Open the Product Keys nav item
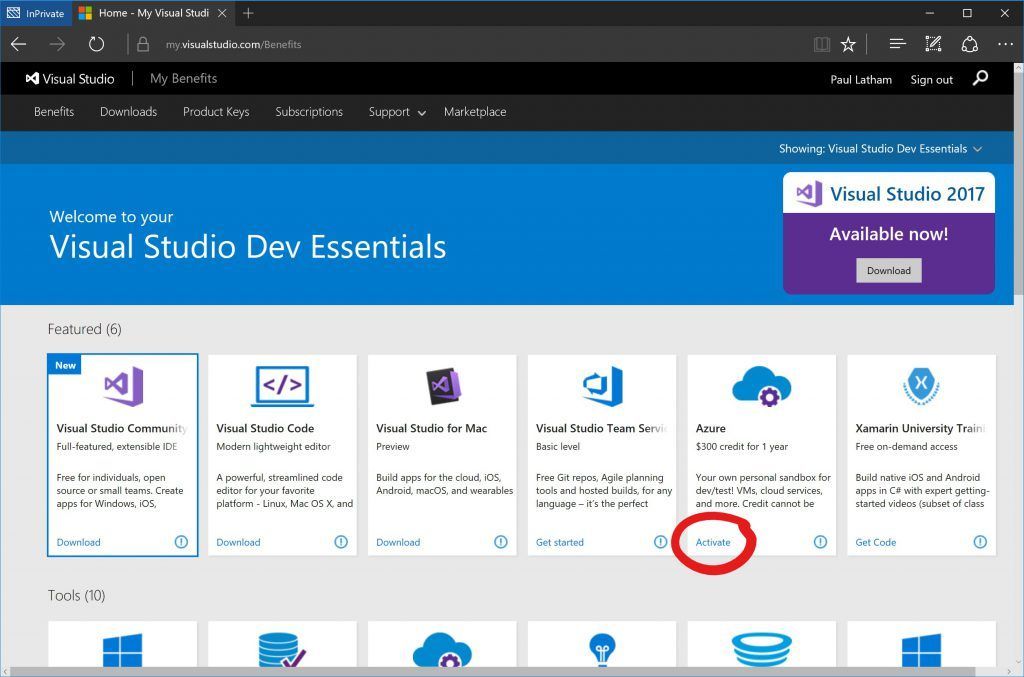 click(x=216, y=112)
